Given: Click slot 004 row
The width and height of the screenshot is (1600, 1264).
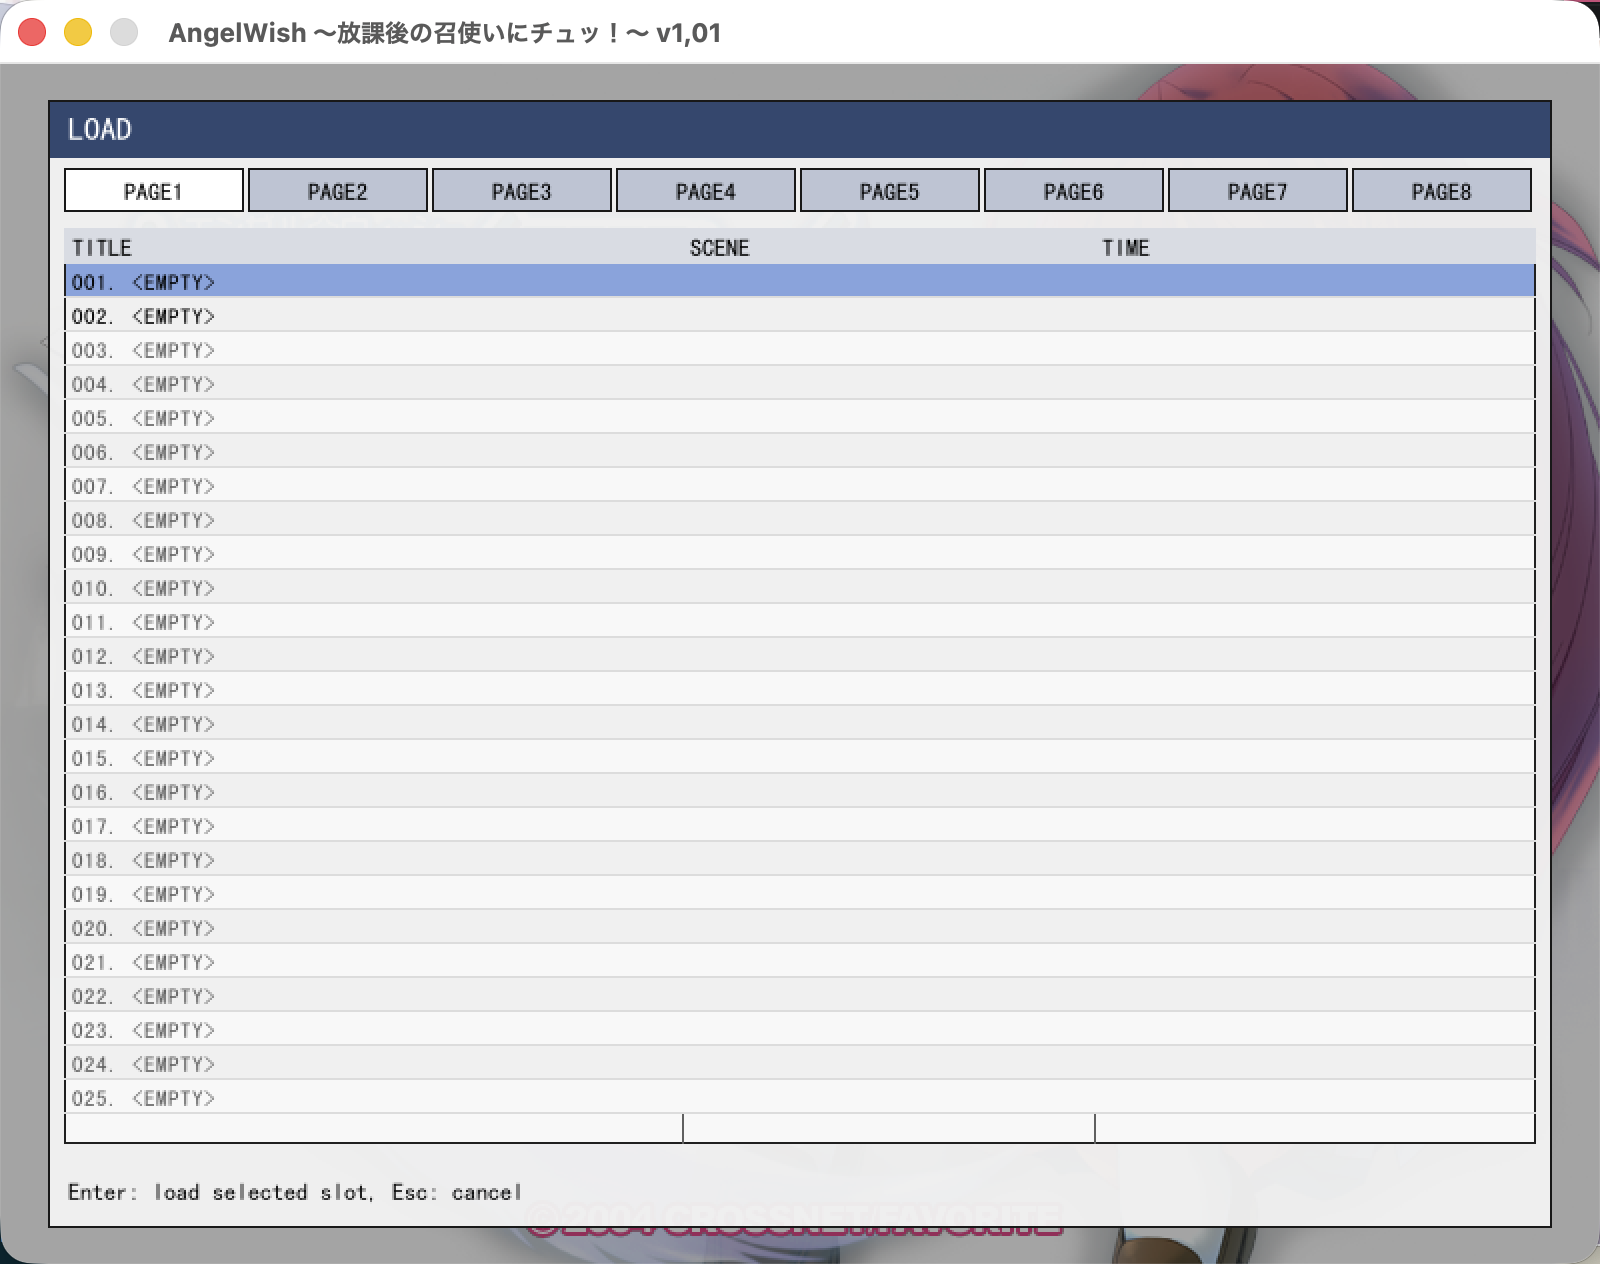Looking at the screenshot, I should click(800, 383).
